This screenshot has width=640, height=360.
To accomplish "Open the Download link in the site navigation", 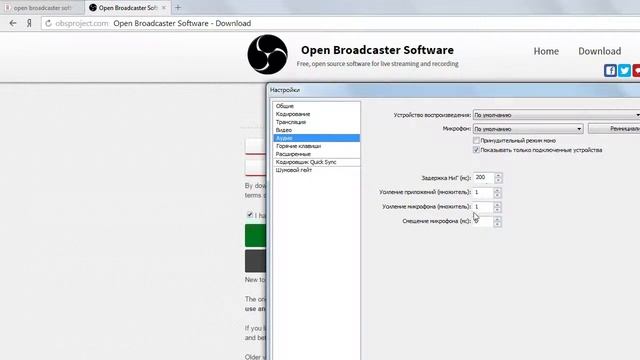I will (x=600, y=51).
